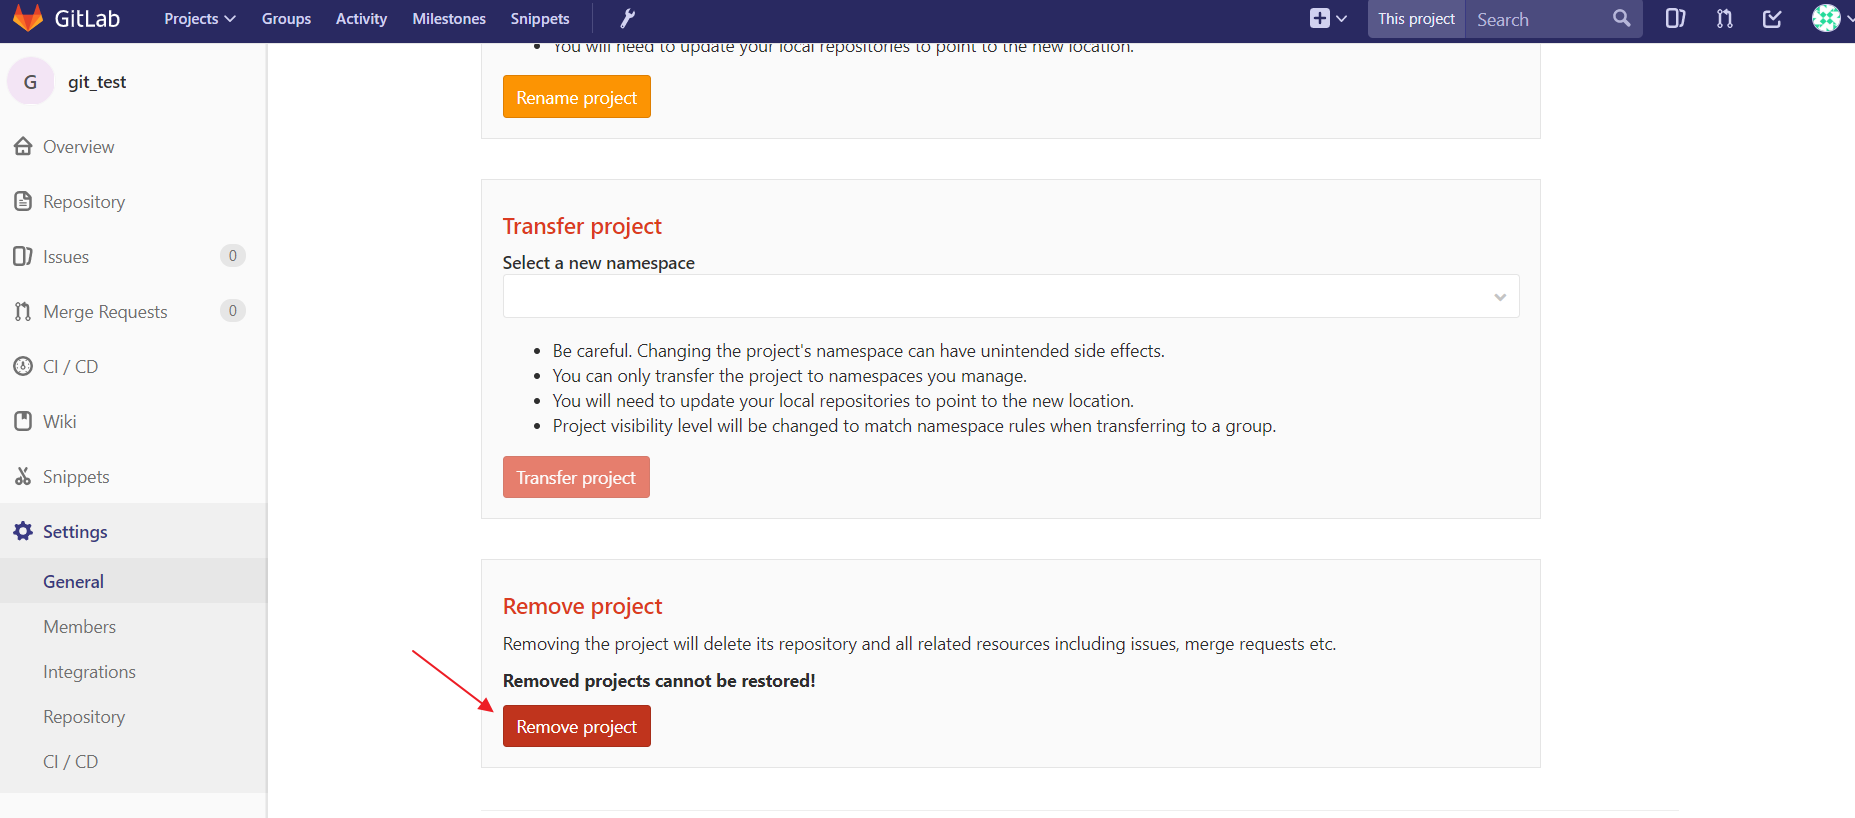Open the Milestones menu item

click(449, 19)
